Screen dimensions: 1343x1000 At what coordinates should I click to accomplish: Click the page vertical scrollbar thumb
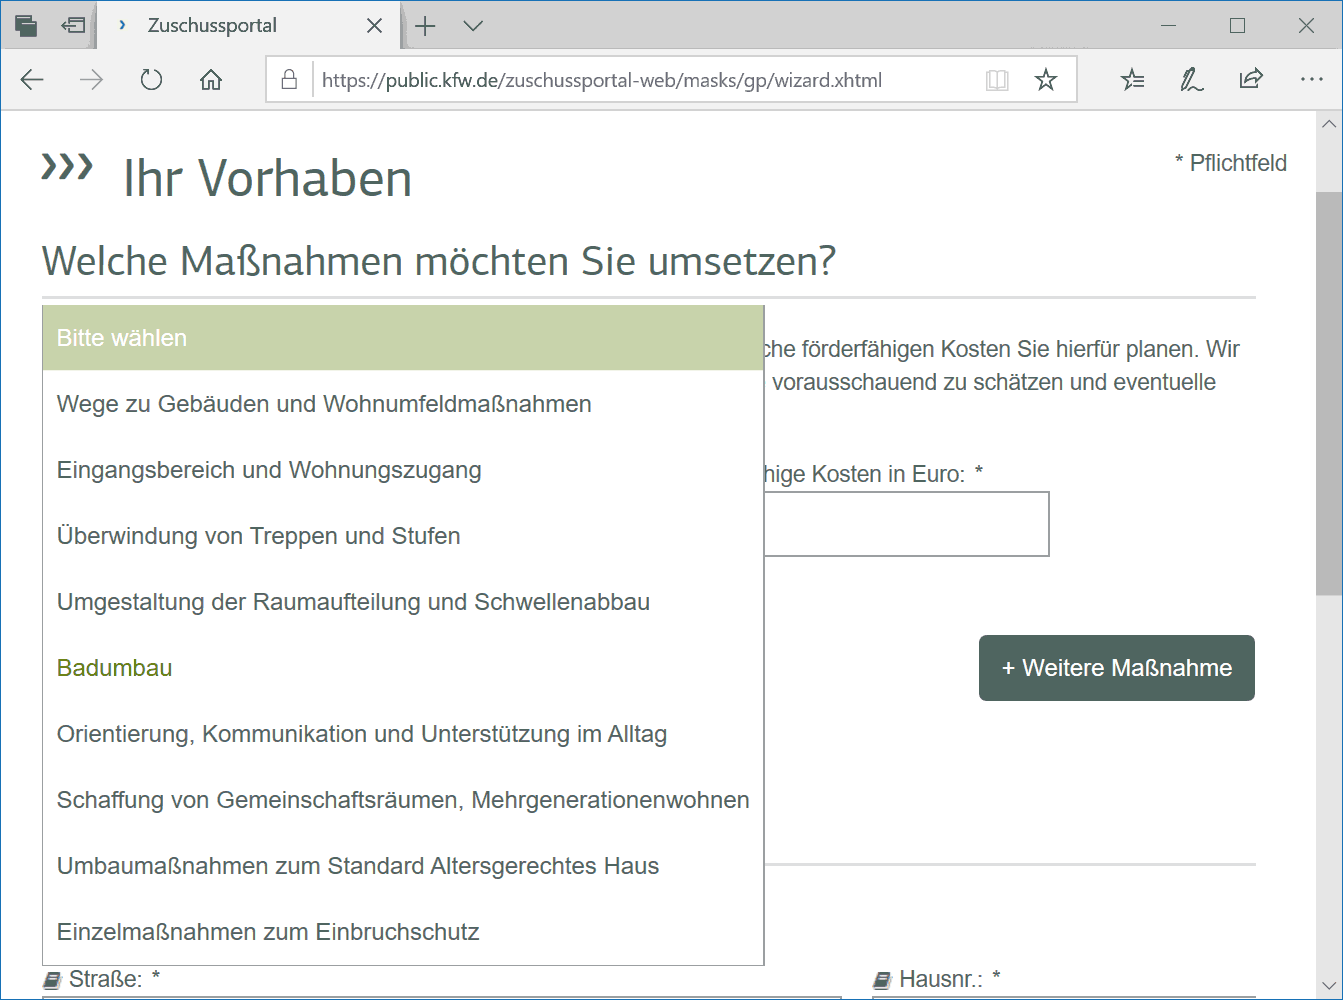tap(1328, 393)
